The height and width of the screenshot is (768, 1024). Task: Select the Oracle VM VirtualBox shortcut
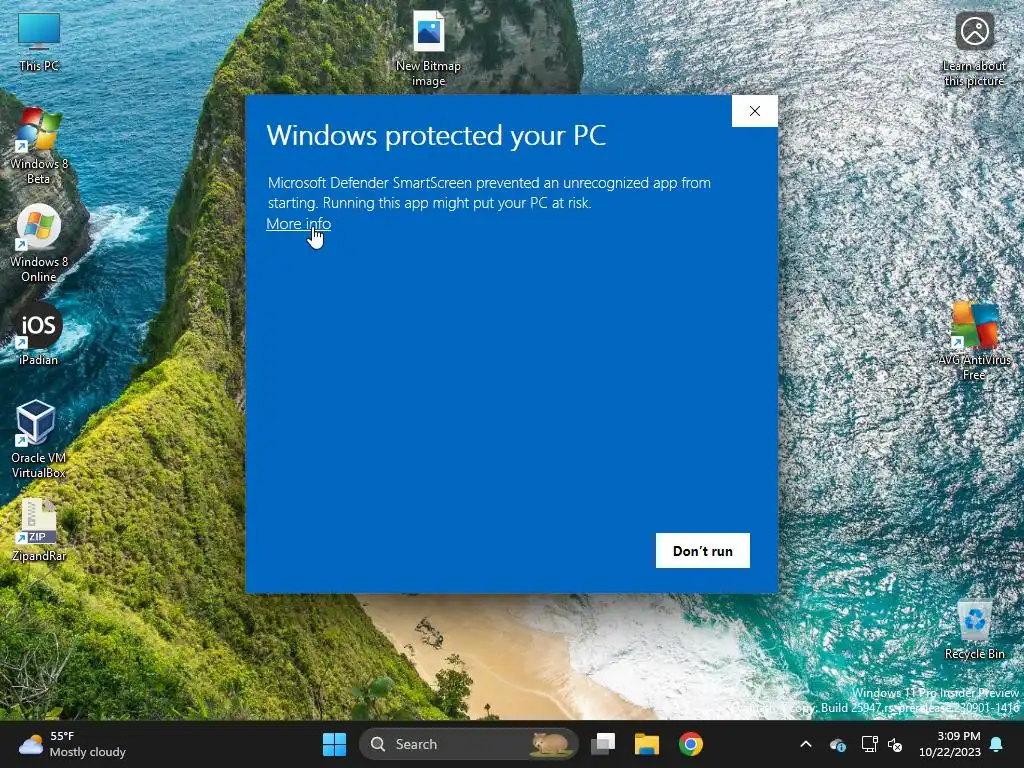[39, 439]
